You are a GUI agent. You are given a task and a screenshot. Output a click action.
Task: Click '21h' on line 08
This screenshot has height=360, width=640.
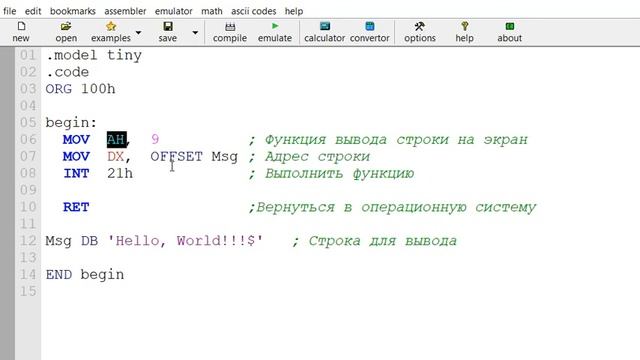(120, 173)
